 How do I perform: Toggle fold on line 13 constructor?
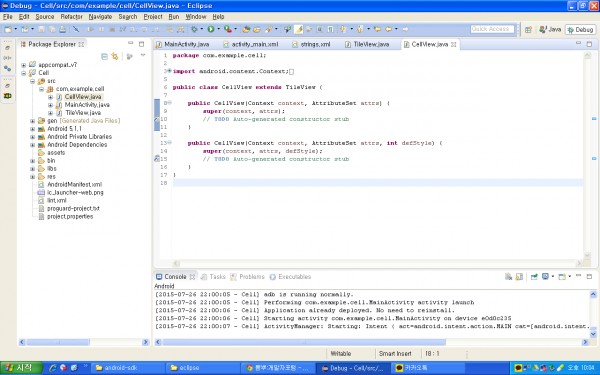click(x=170, y=142)
